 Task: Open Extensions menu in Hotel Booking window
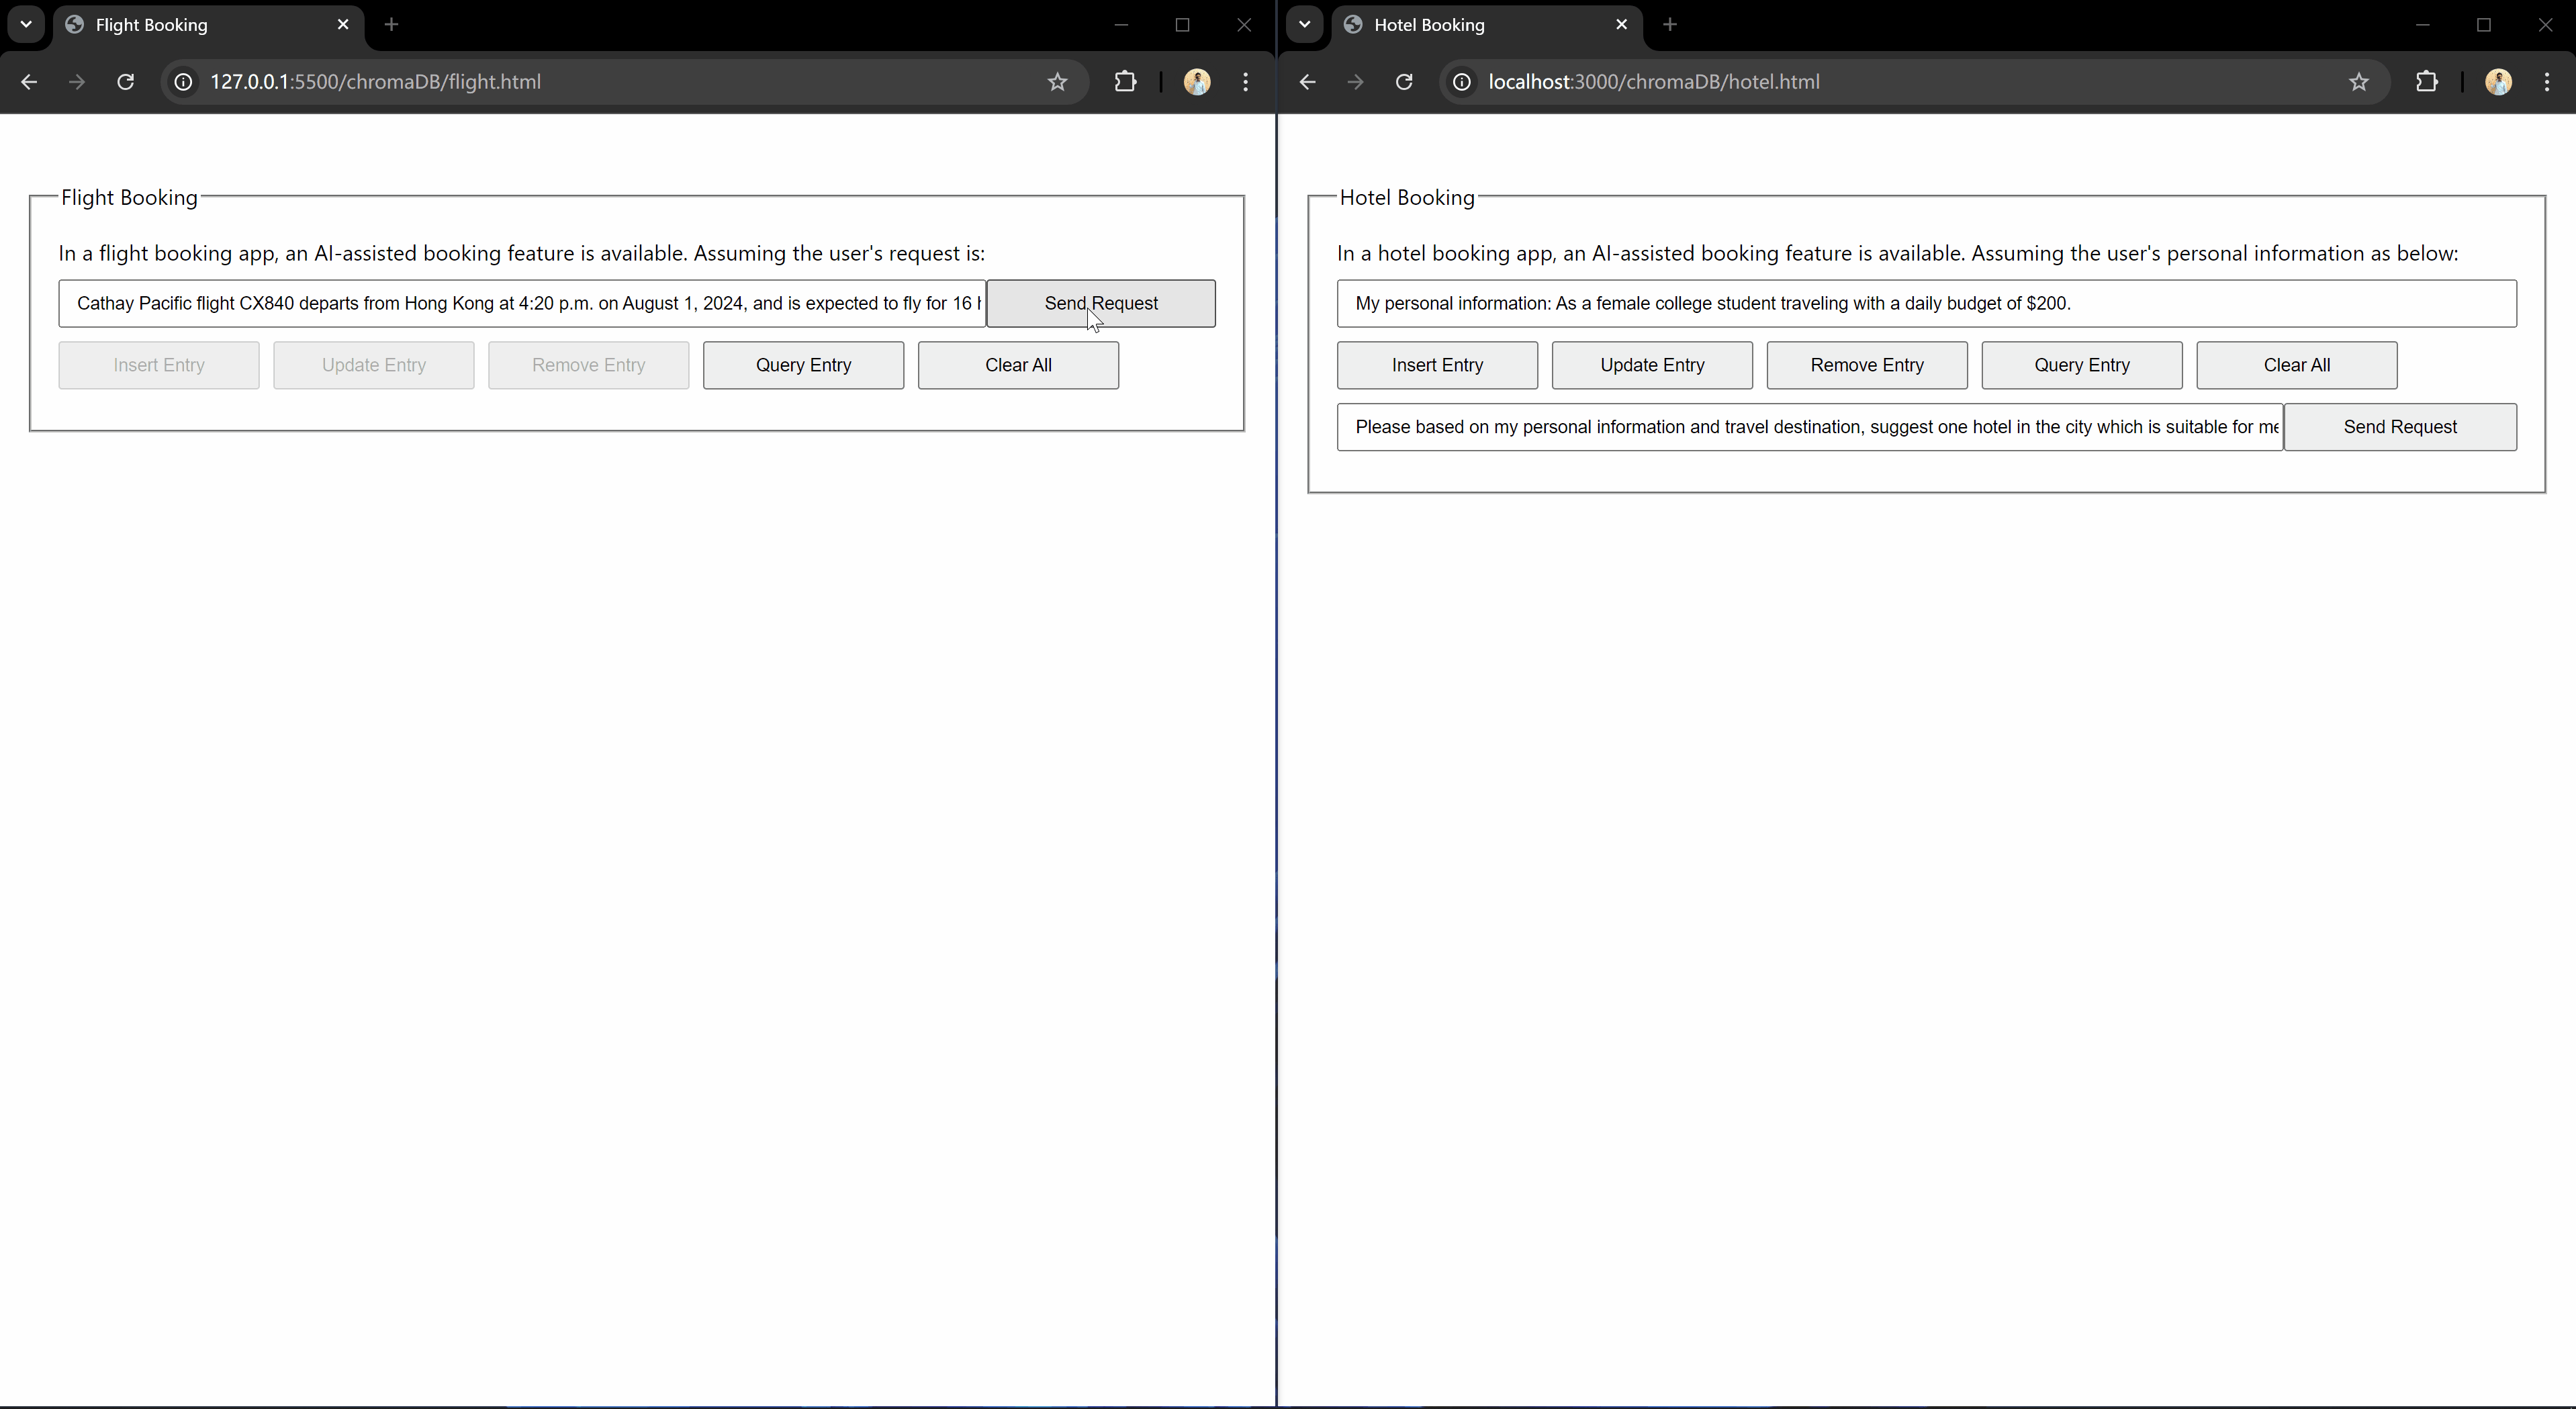pos(2426,82)
